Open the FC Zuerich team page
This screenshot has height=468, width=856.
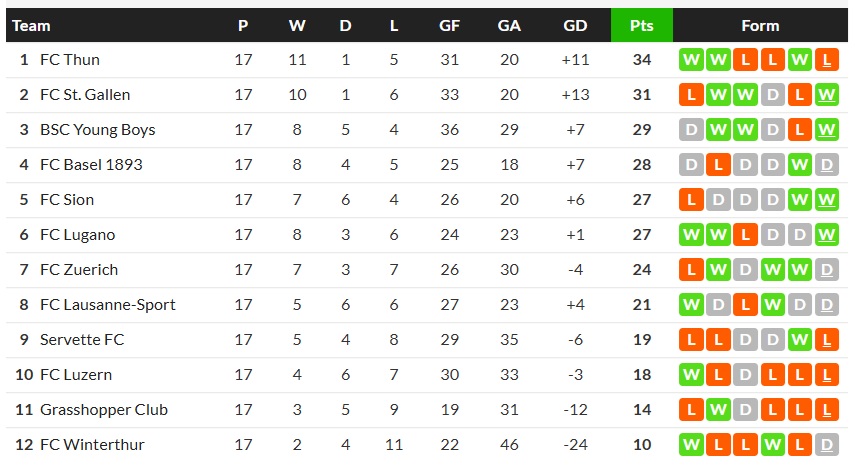tap(78, 270)
